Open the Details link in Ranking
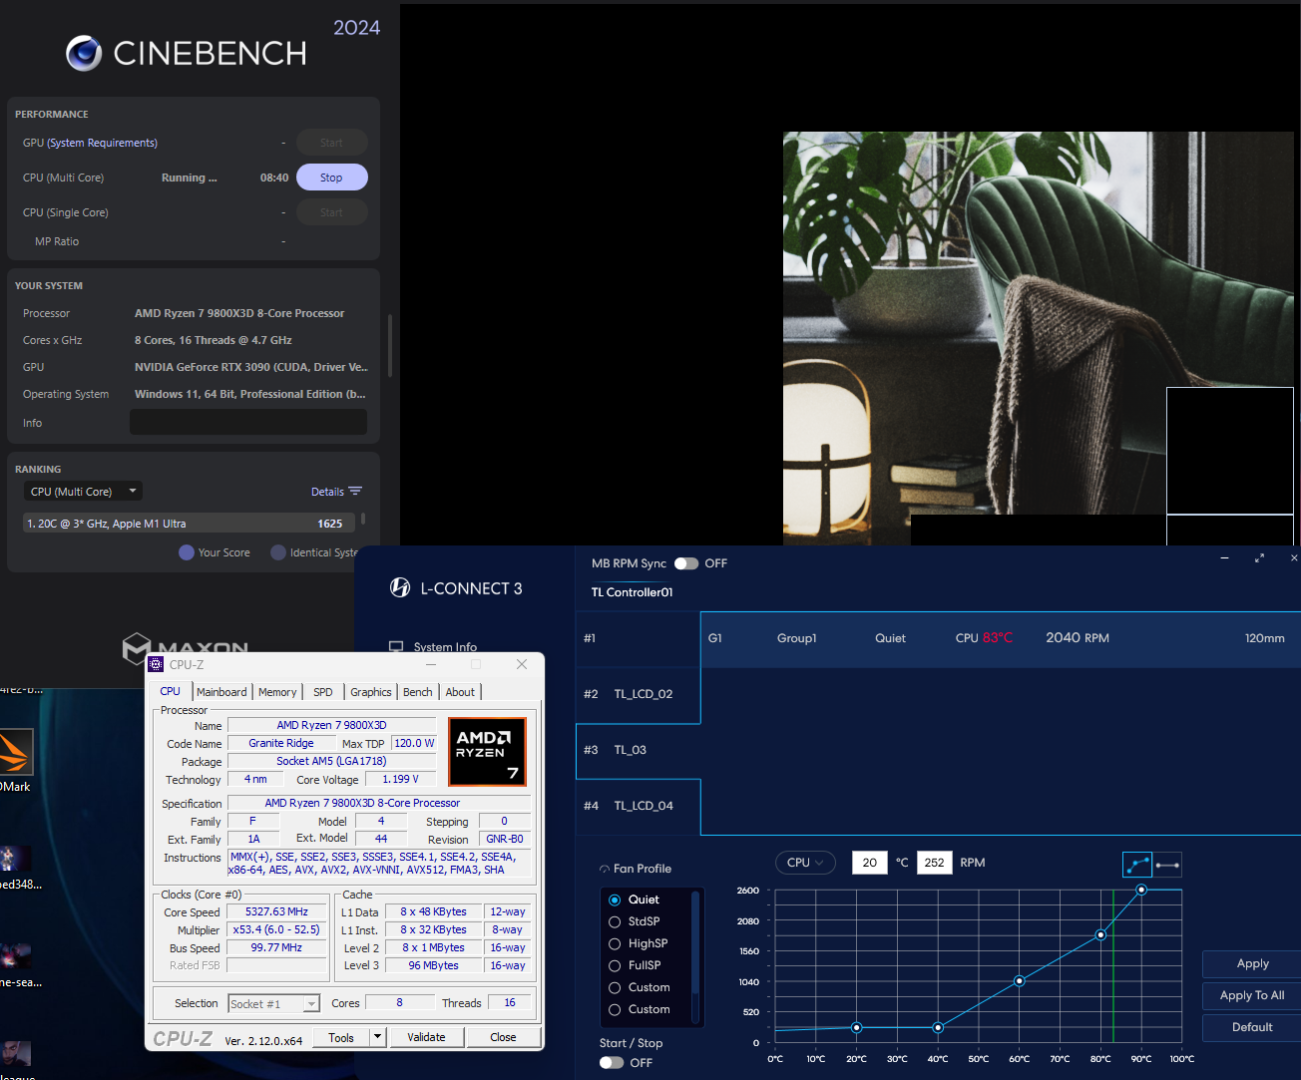1301x1080 pixels. pos(327,491)
